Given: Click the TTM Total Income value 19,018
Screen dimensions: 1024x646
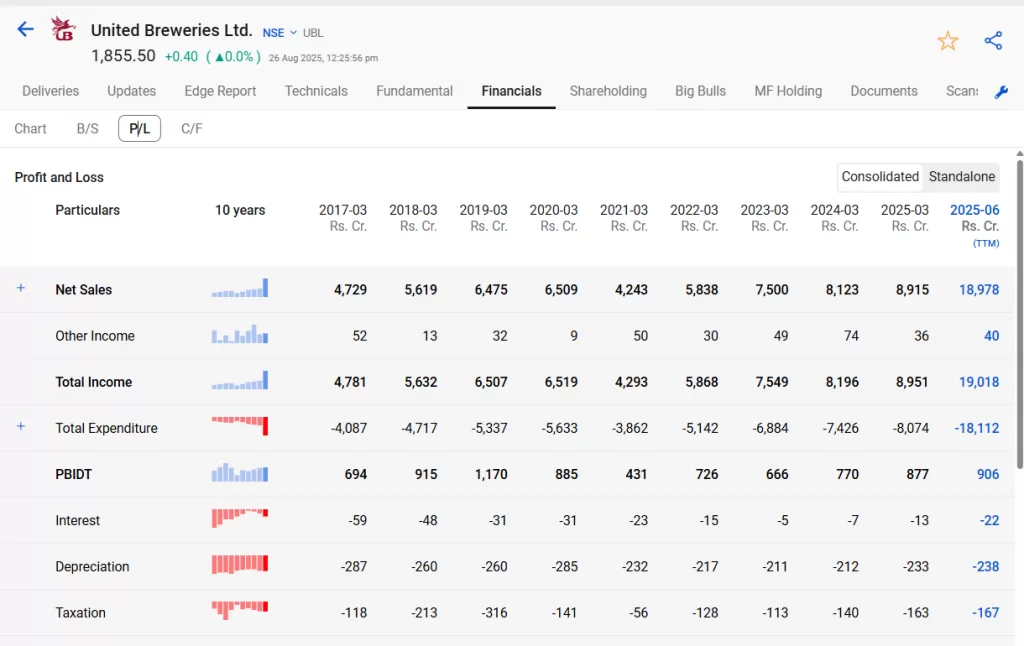Looking at the screenshot, I should (978, 382).
